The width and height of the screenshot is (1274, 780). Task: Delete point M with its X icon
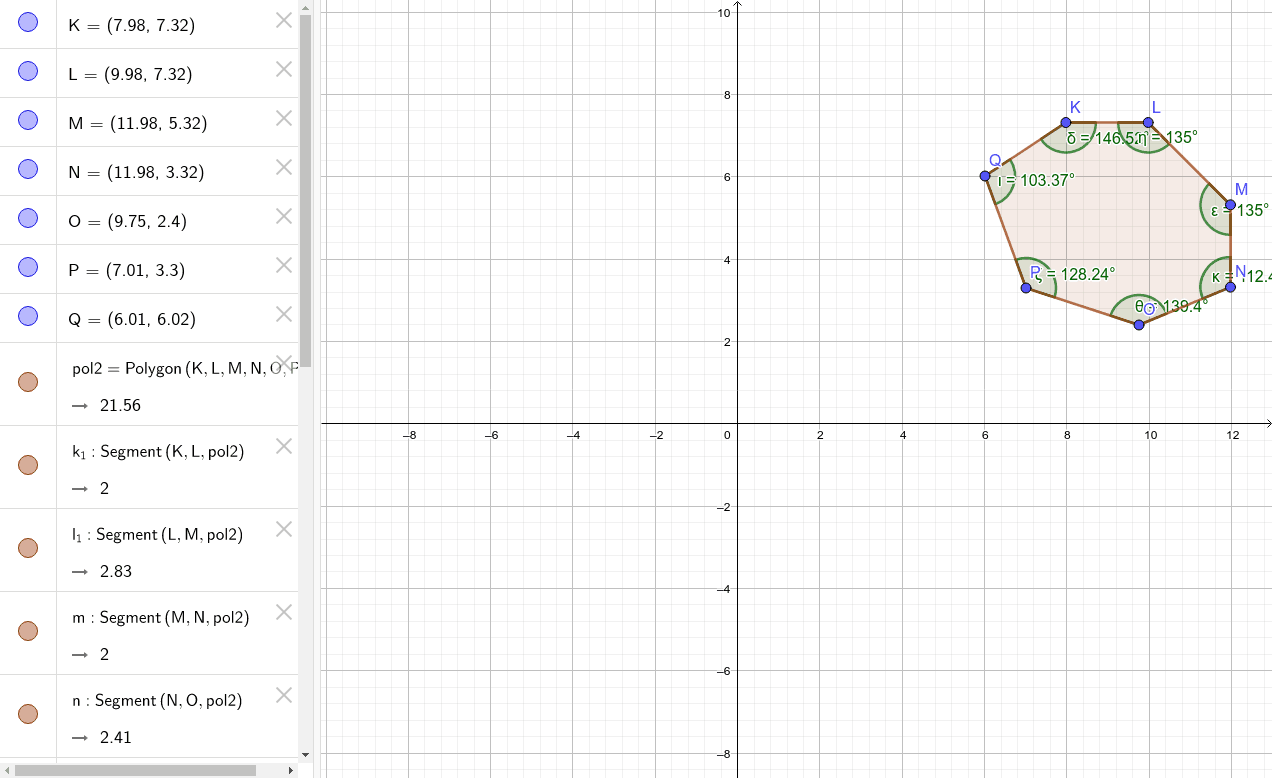(284, 118)
